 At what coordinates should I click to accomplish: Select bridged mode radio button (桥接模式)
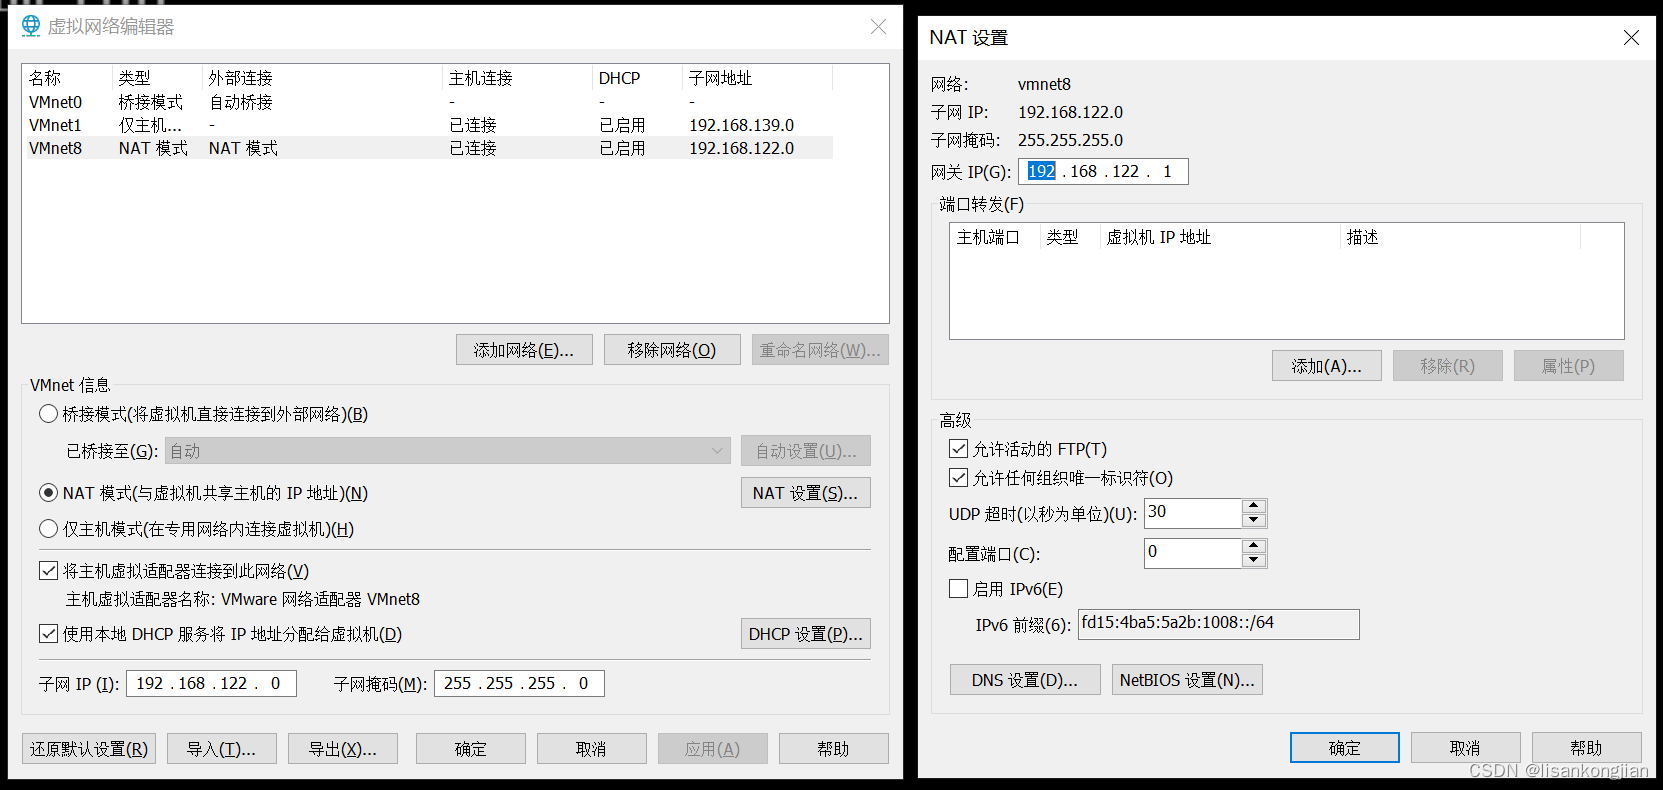[48, 414]
